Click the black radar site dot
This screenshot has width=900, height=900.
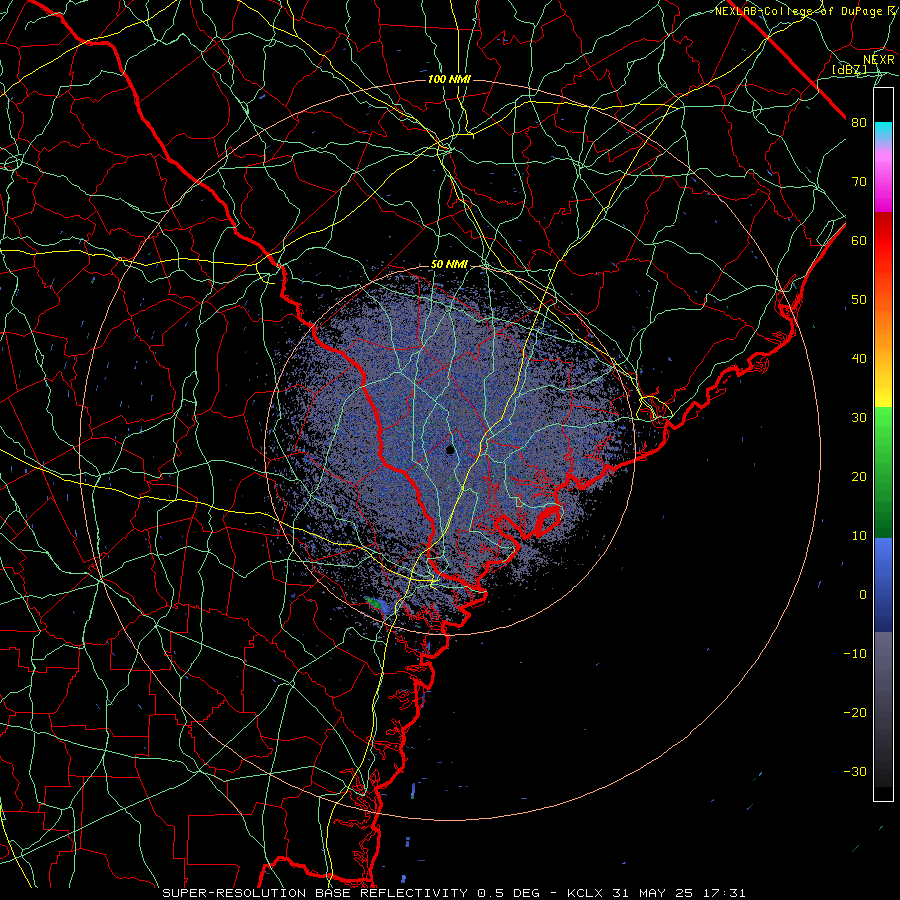(451, 450)
